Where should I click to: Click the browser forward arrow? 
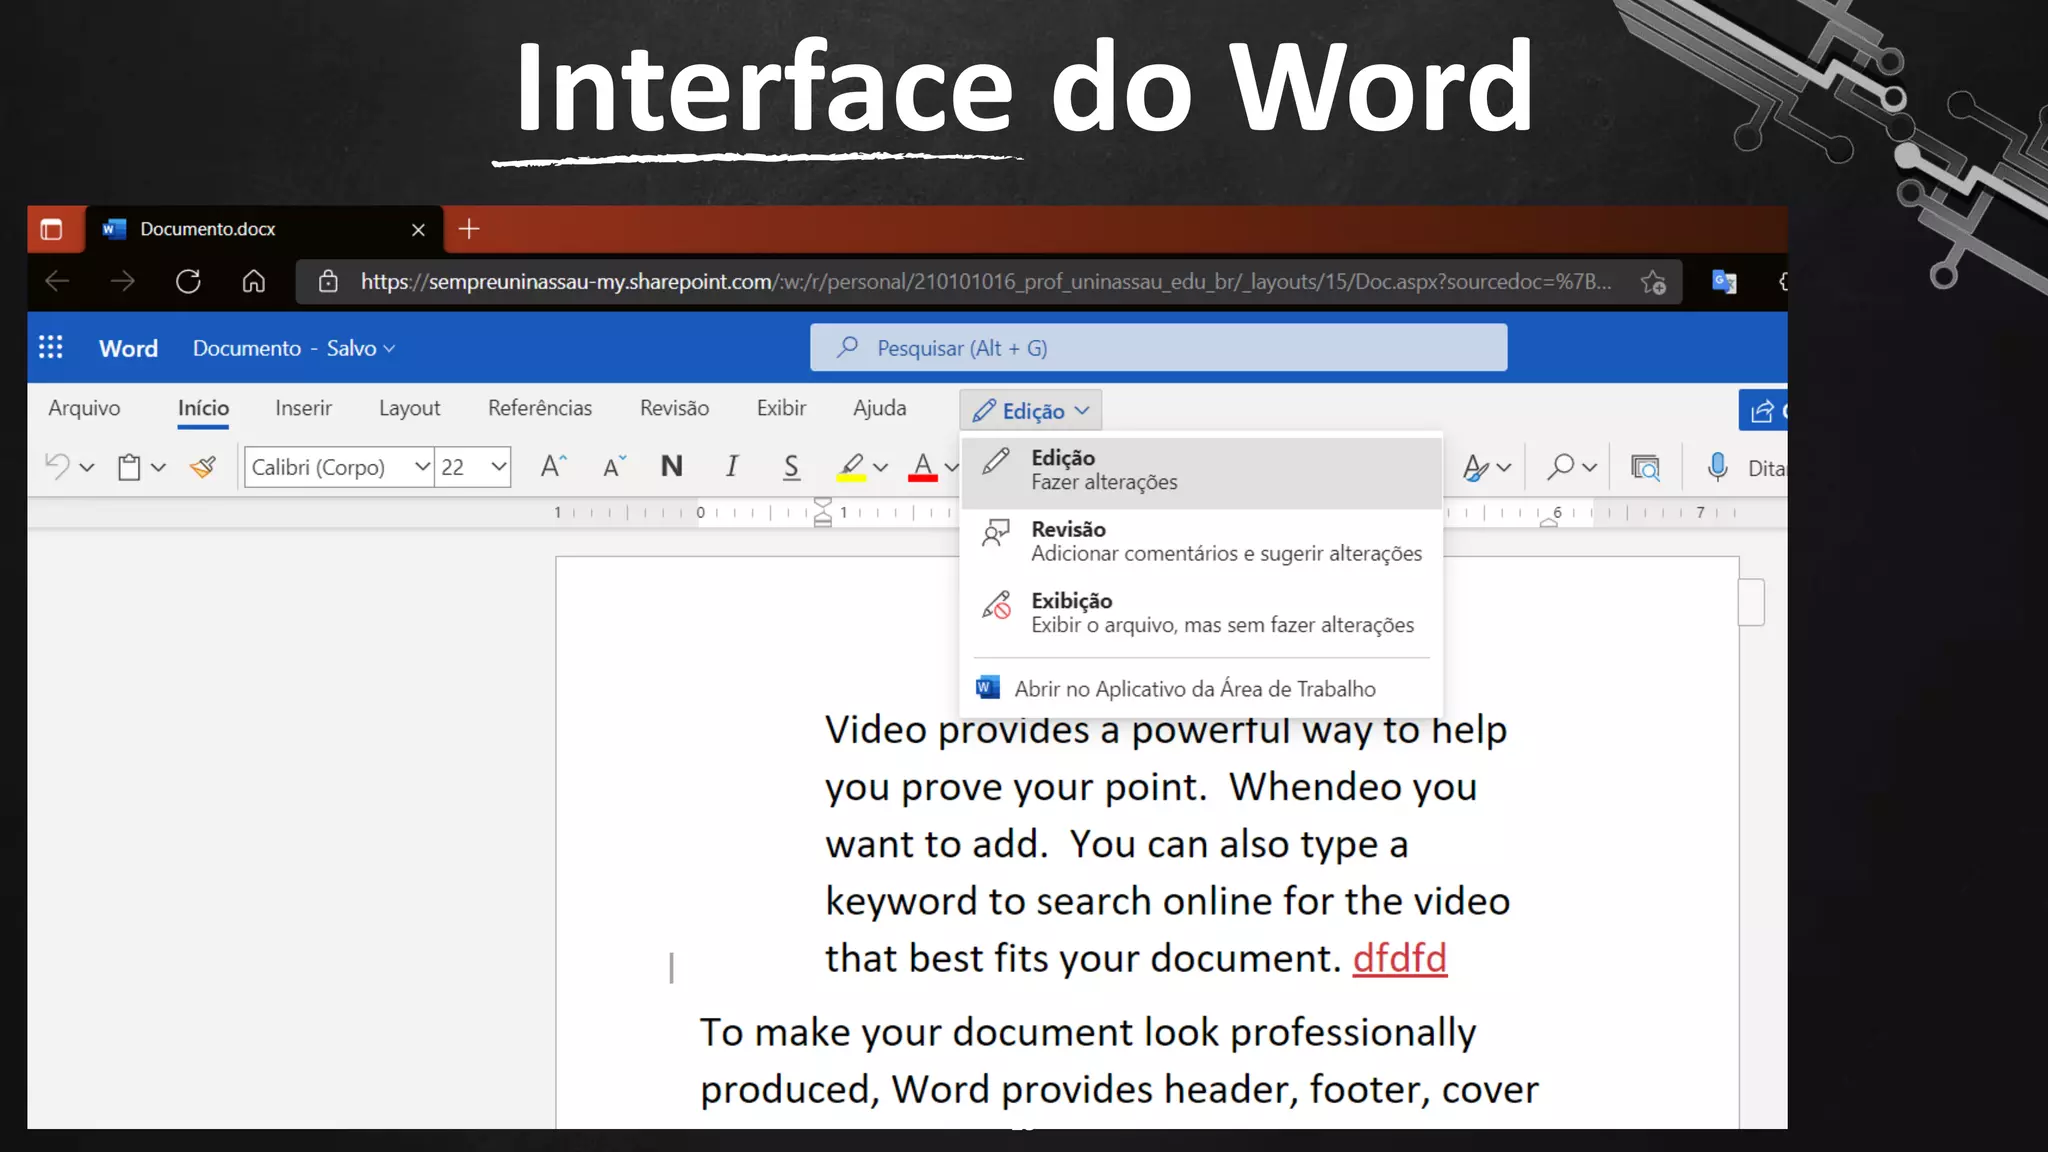122,282
